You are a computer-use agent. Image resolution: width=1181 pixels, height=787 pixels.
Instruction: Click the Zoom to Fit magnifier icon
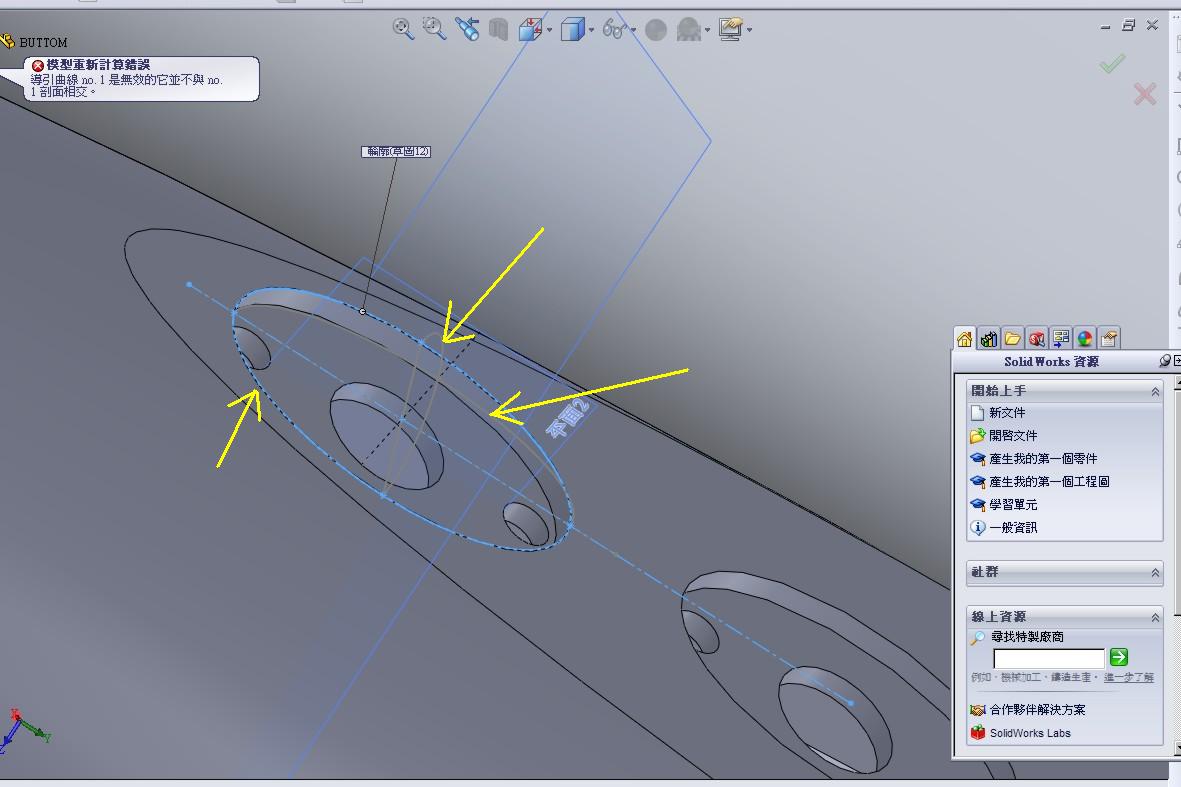pos(403,29)
